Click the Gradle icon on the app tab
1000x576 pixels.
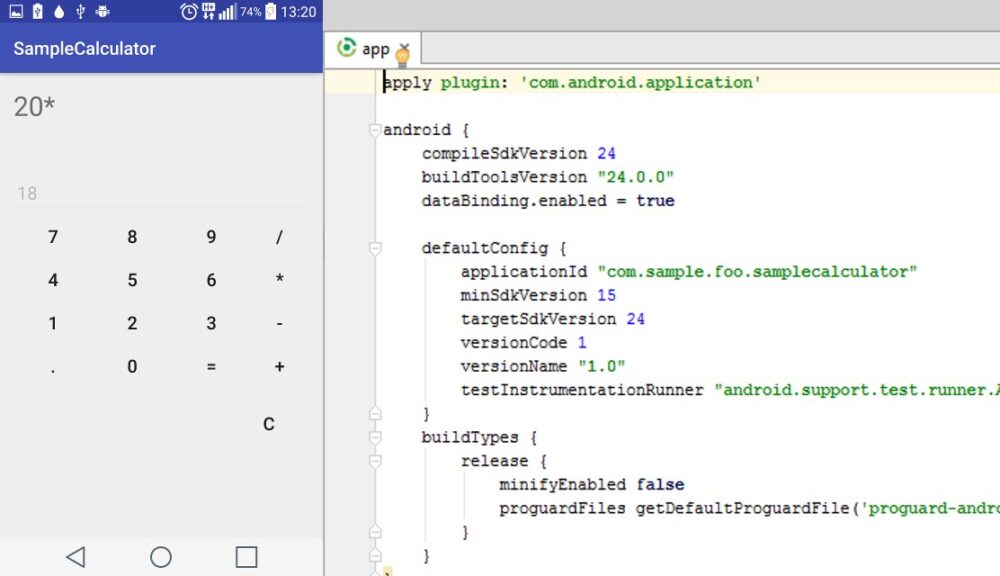click(347, 47)
